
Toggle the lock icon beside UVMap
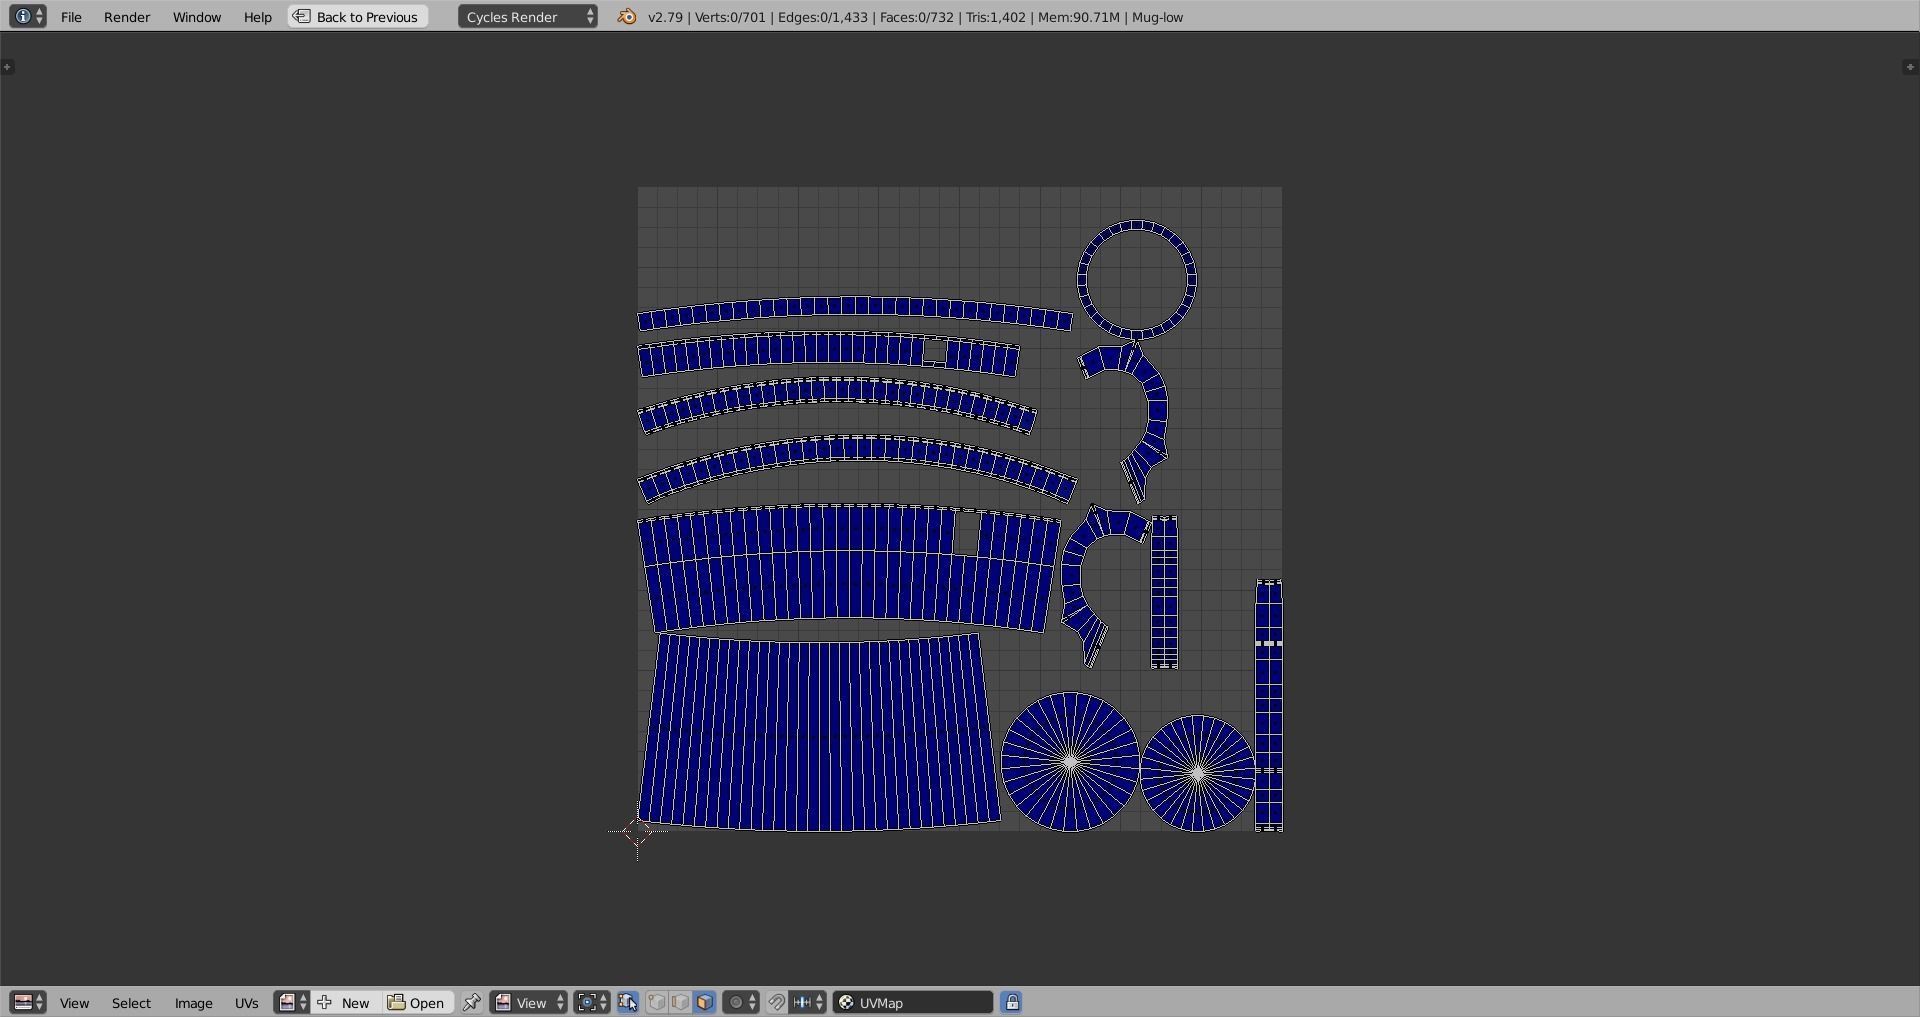coord(1012,1003)
